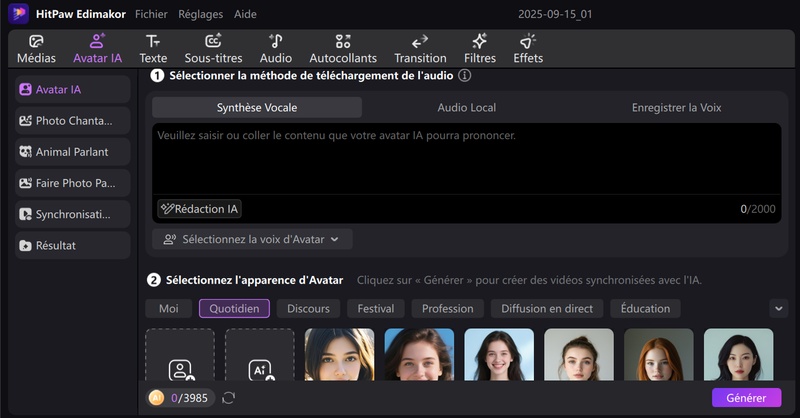The width and height of the screenshot is (800, 418).
Task: Click the avatar speech text input area
Action: pos(466,160)
